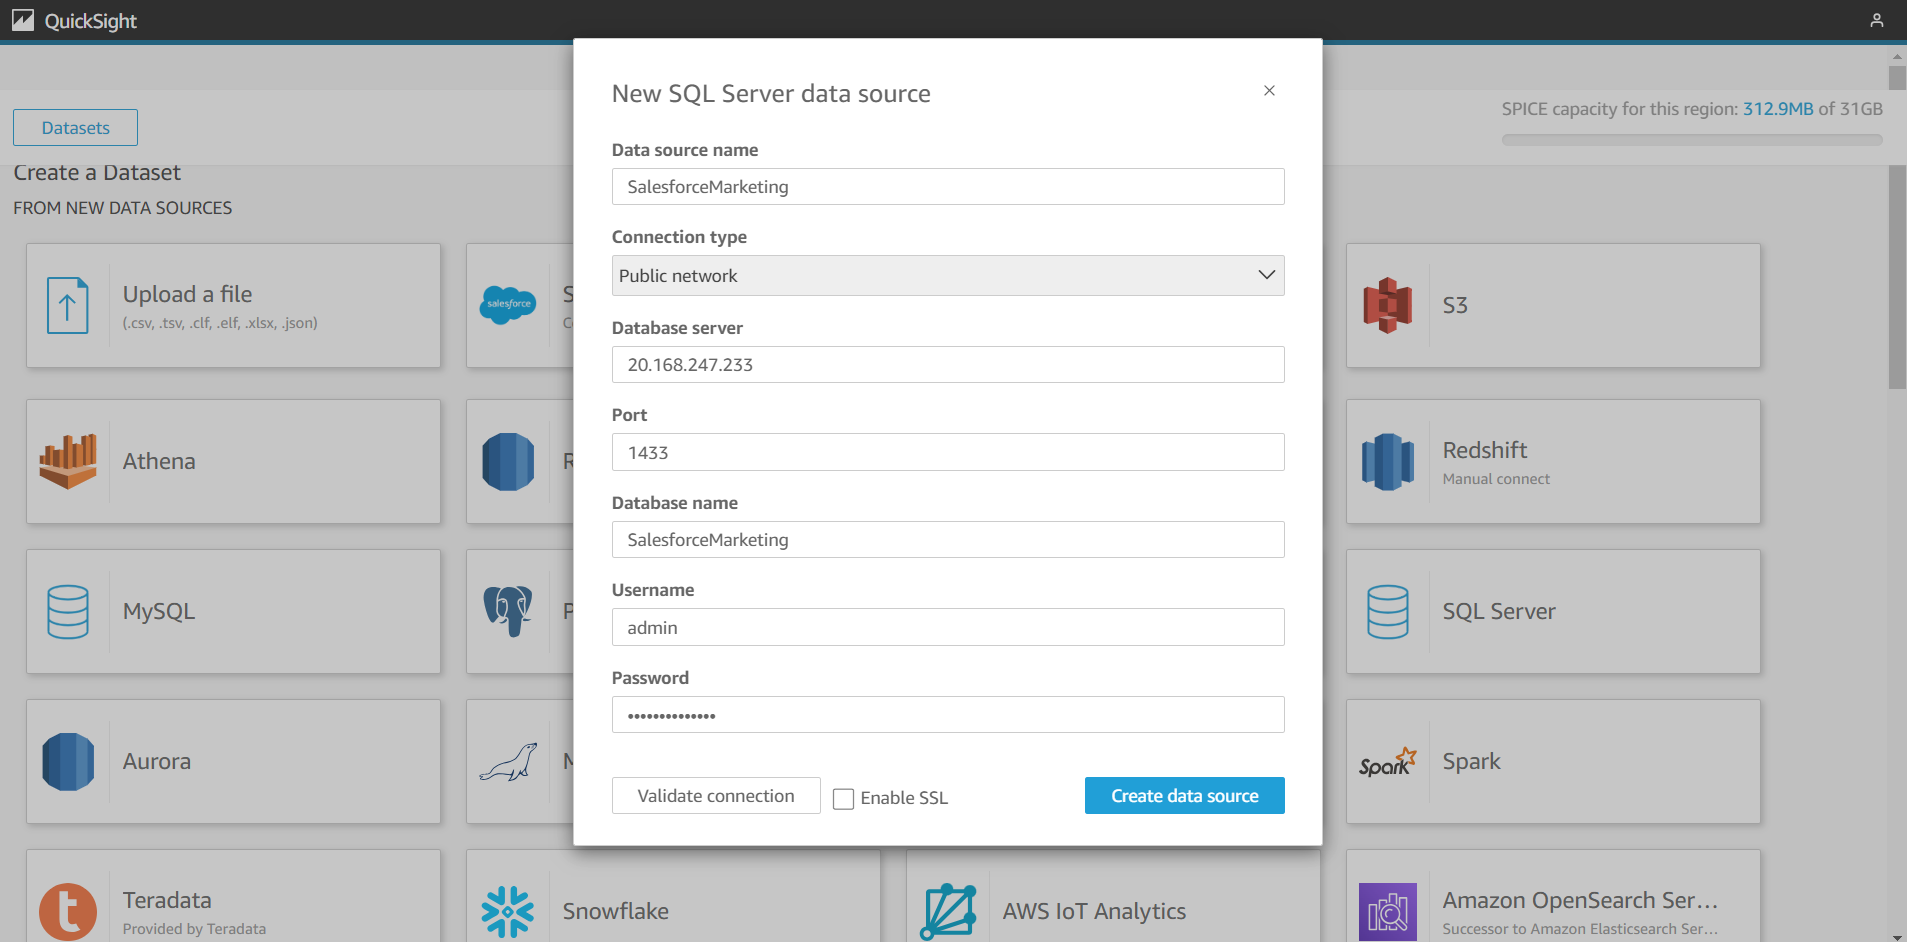This screenshot has height=942, width=1907.
Task: Select the Snowflake logo icon
Action: [508, 911]
